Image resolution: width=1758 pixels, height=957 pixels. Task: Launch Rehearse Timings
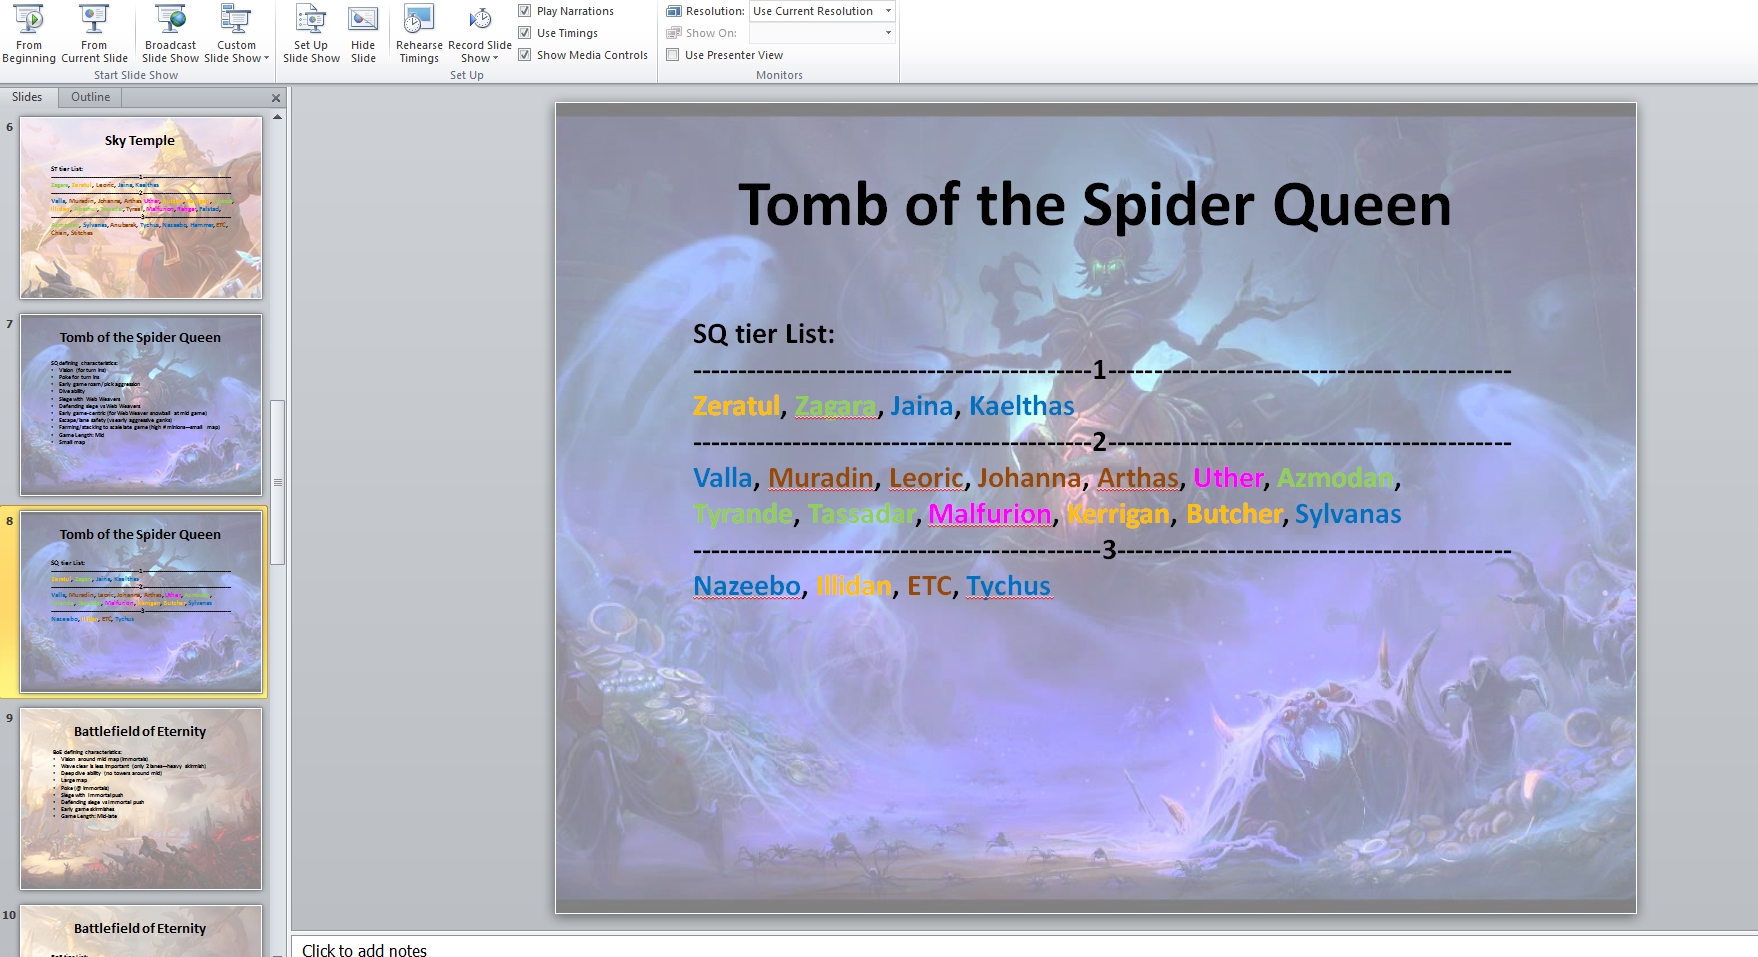pos(419,34)
